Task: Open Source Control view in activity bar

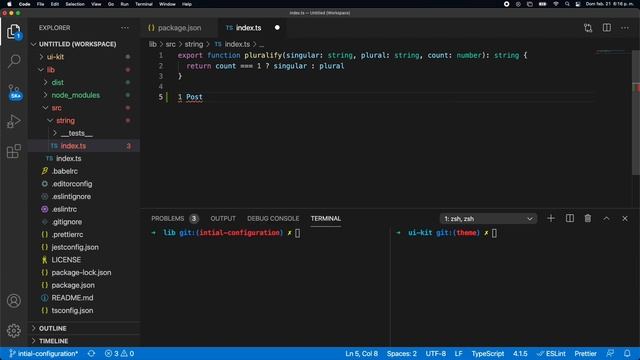Action: (x=14, y=92)
